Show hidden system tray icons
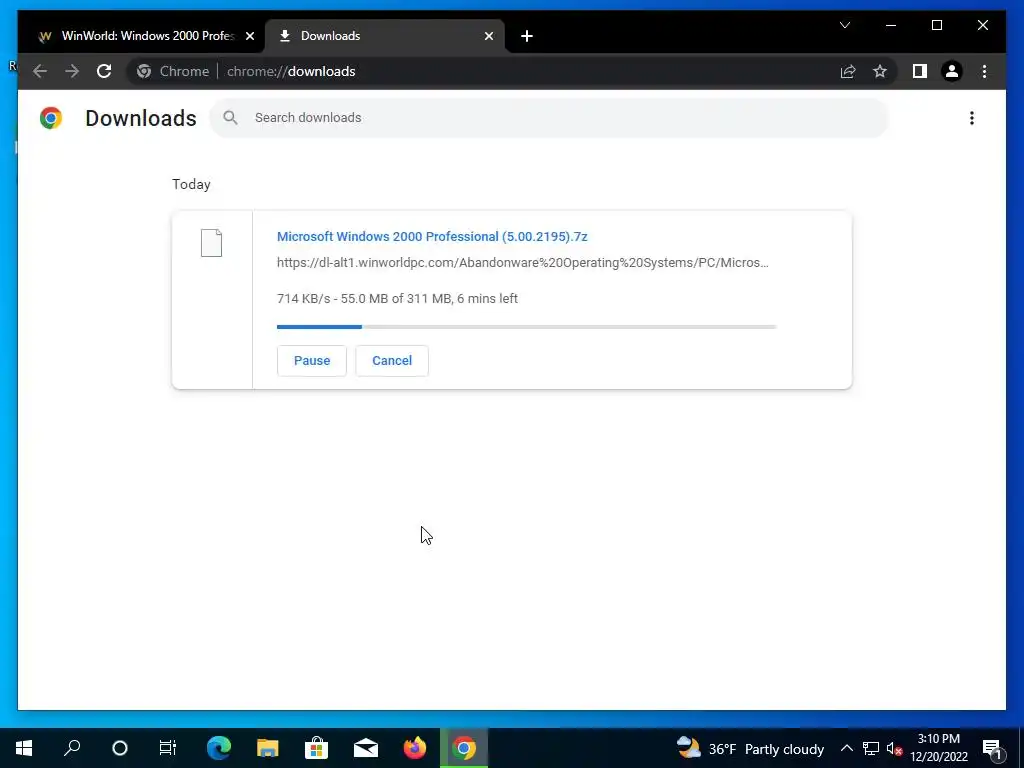Viewport: 1024px width, 768px height. [846, 748]
